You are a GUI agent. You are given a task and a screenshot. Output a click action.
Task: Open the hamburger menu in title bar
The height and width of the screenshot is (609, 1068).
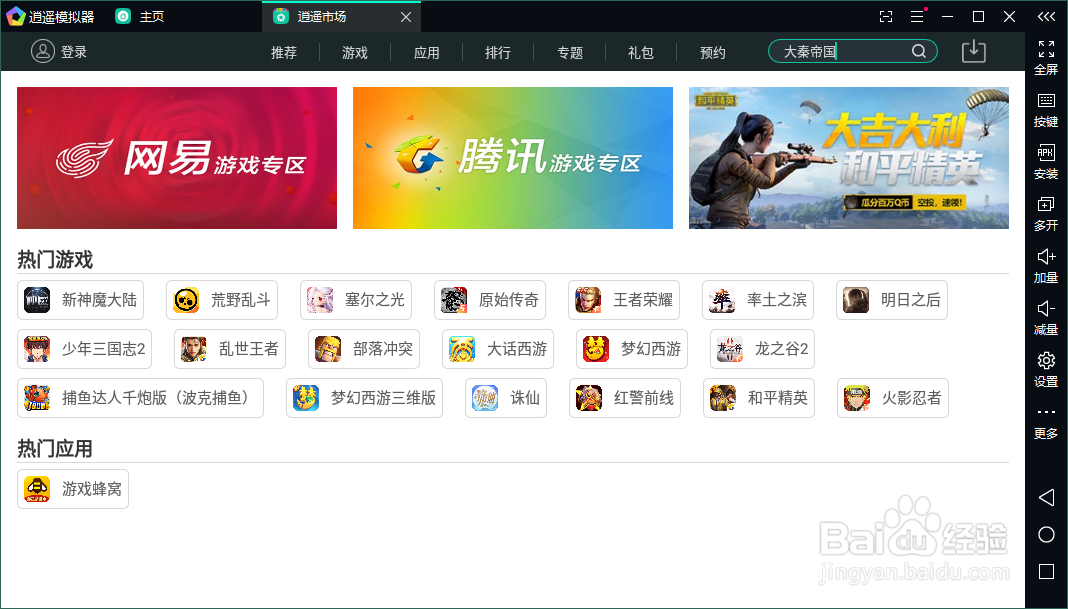(917, 16)
